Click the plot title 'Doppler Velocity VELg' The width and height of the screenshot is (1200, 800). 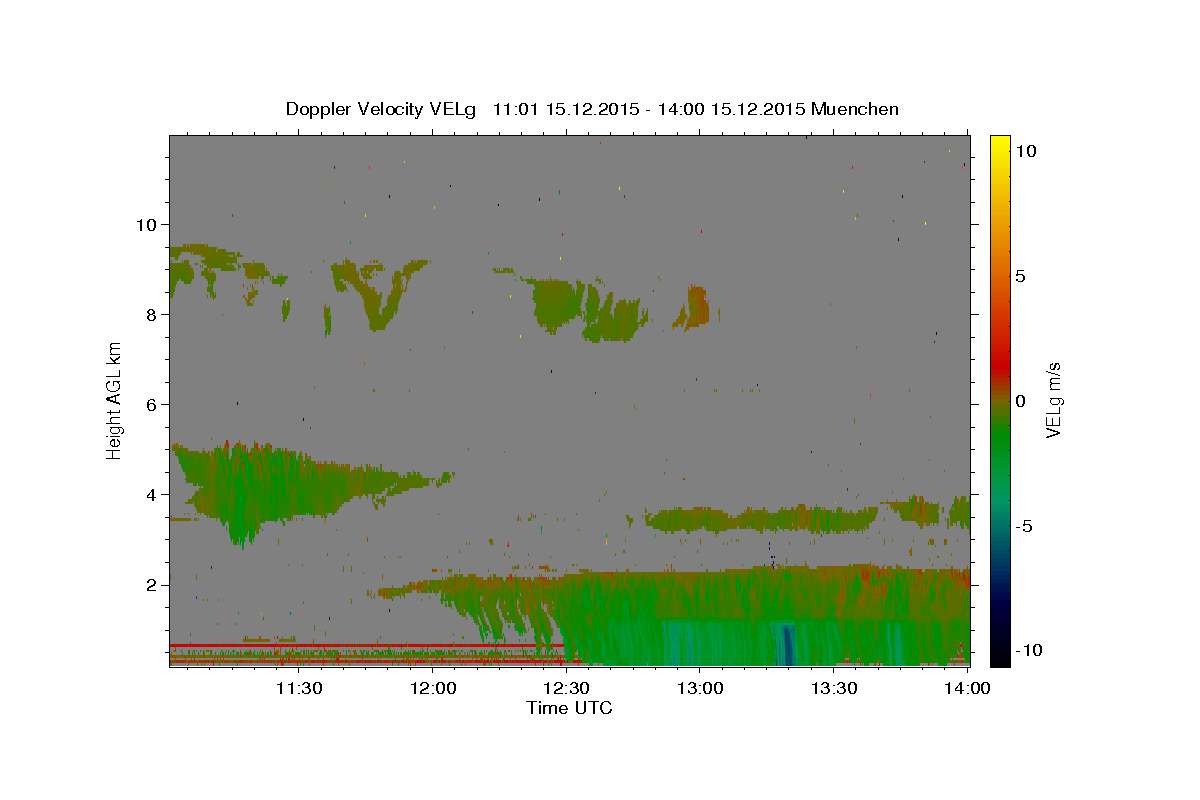point(381,109)
